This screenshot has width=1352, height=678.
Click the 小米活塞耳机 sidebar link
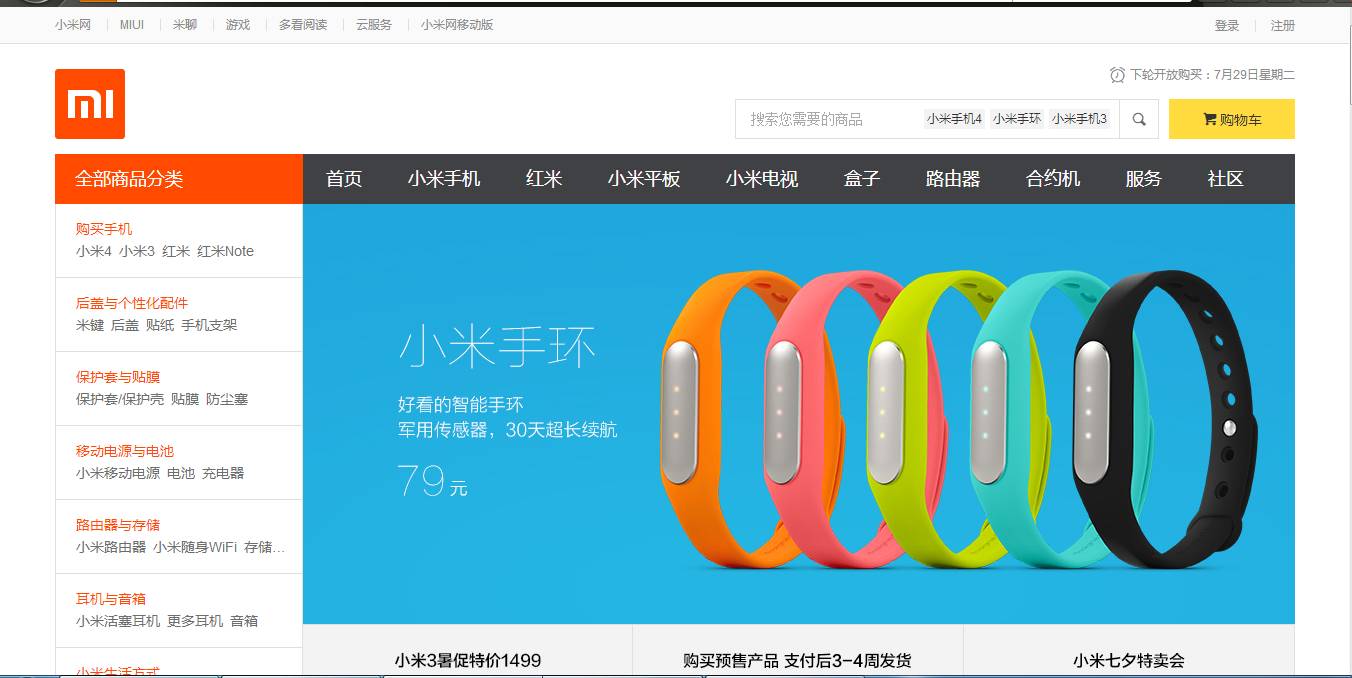118,621
